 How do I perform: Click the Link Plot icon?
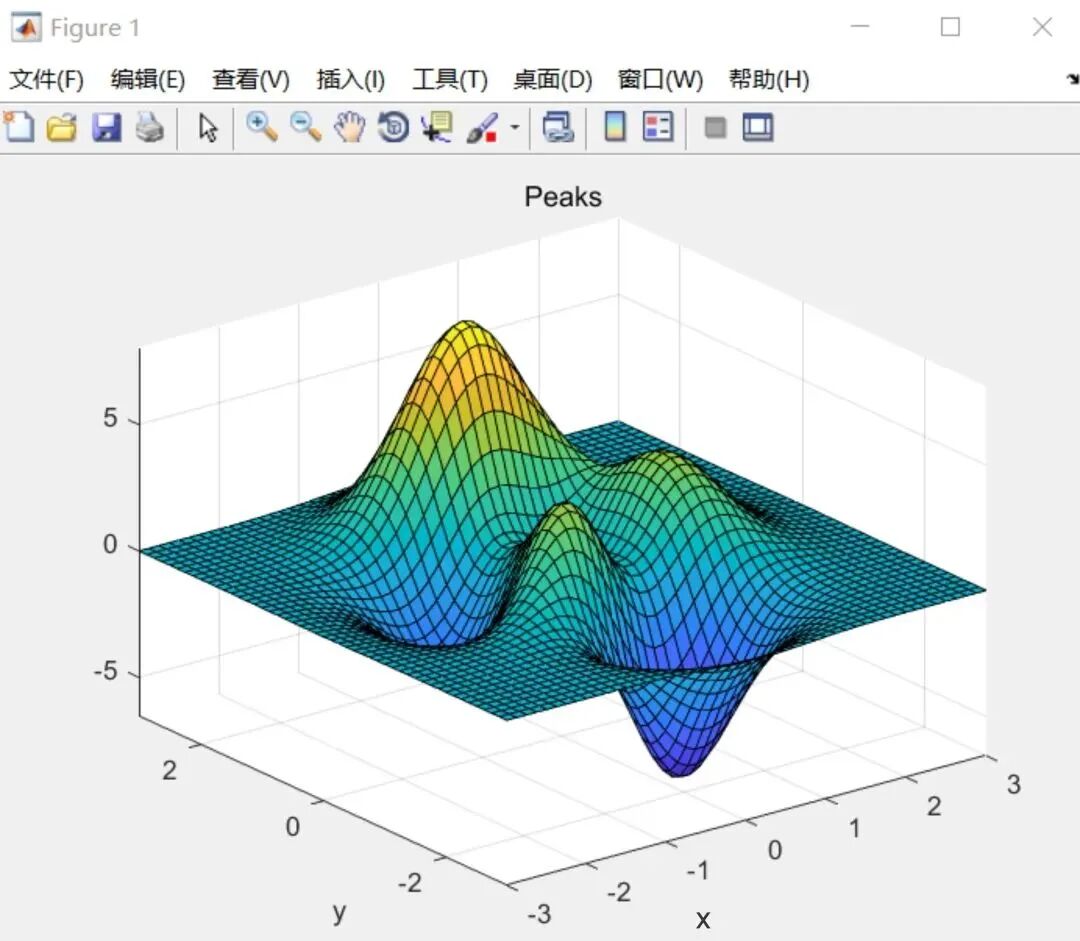(558, 127)
